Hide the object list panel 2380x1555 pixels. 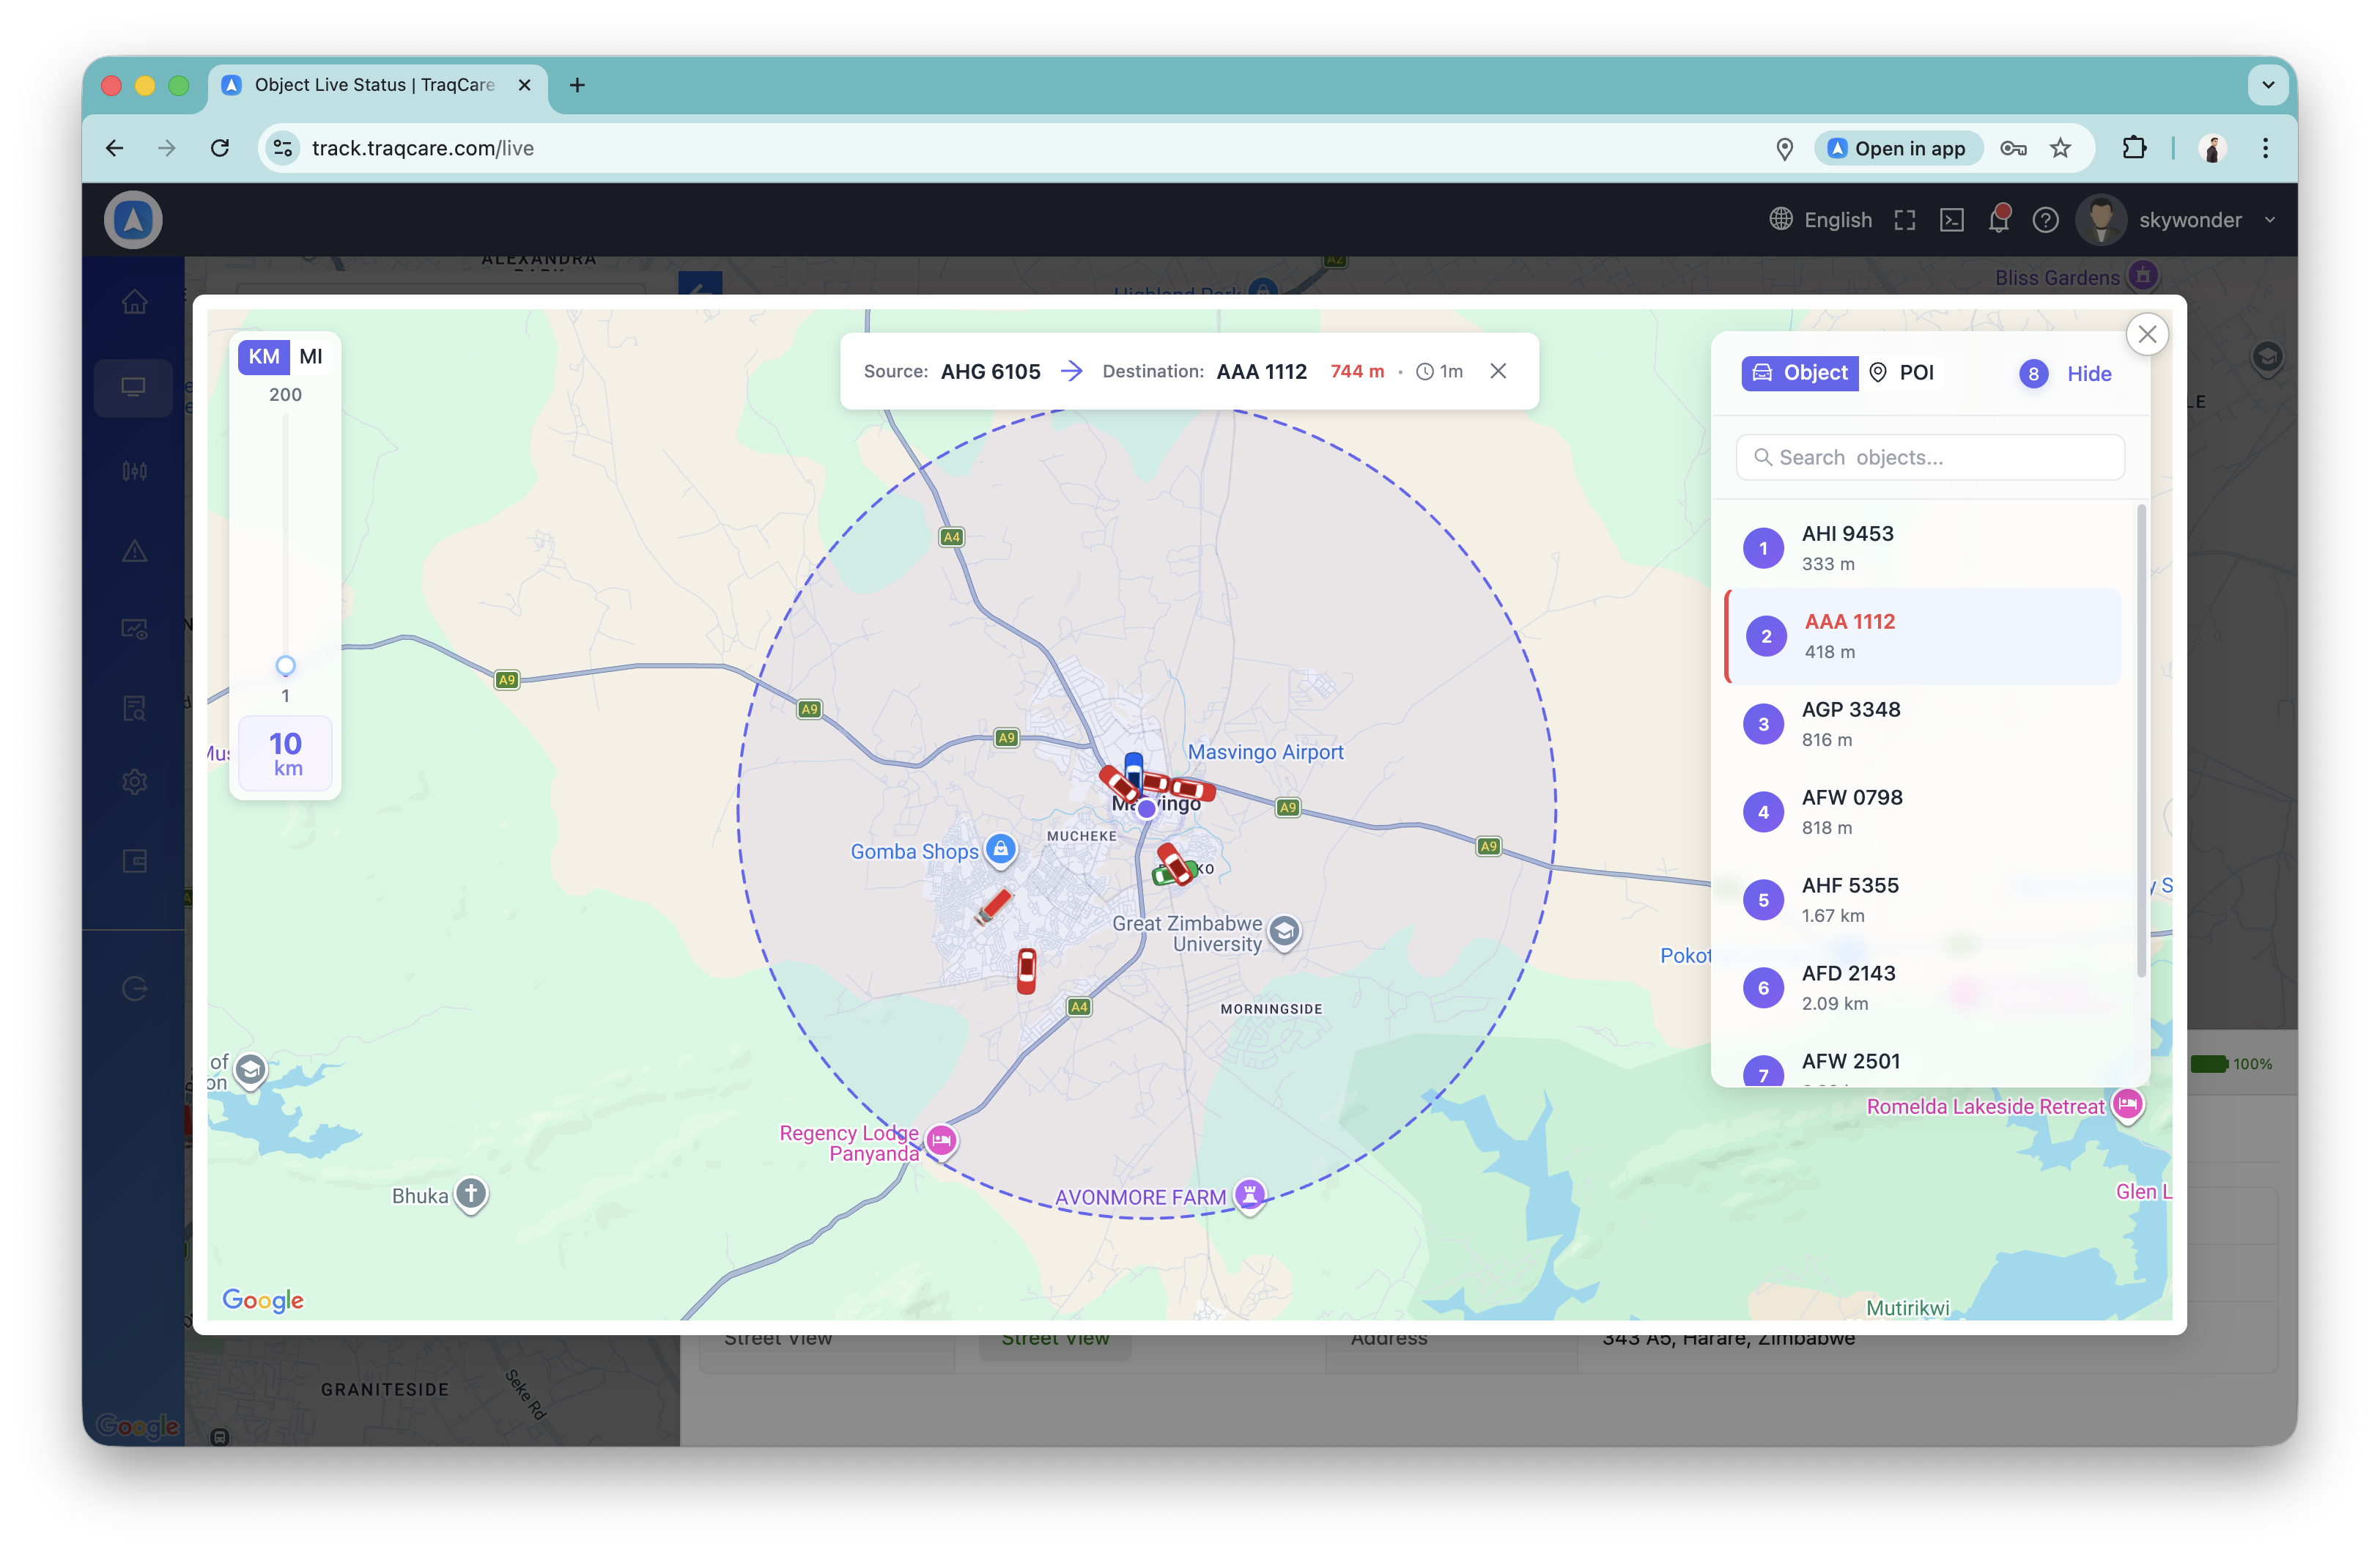[x=2089, y=374]
